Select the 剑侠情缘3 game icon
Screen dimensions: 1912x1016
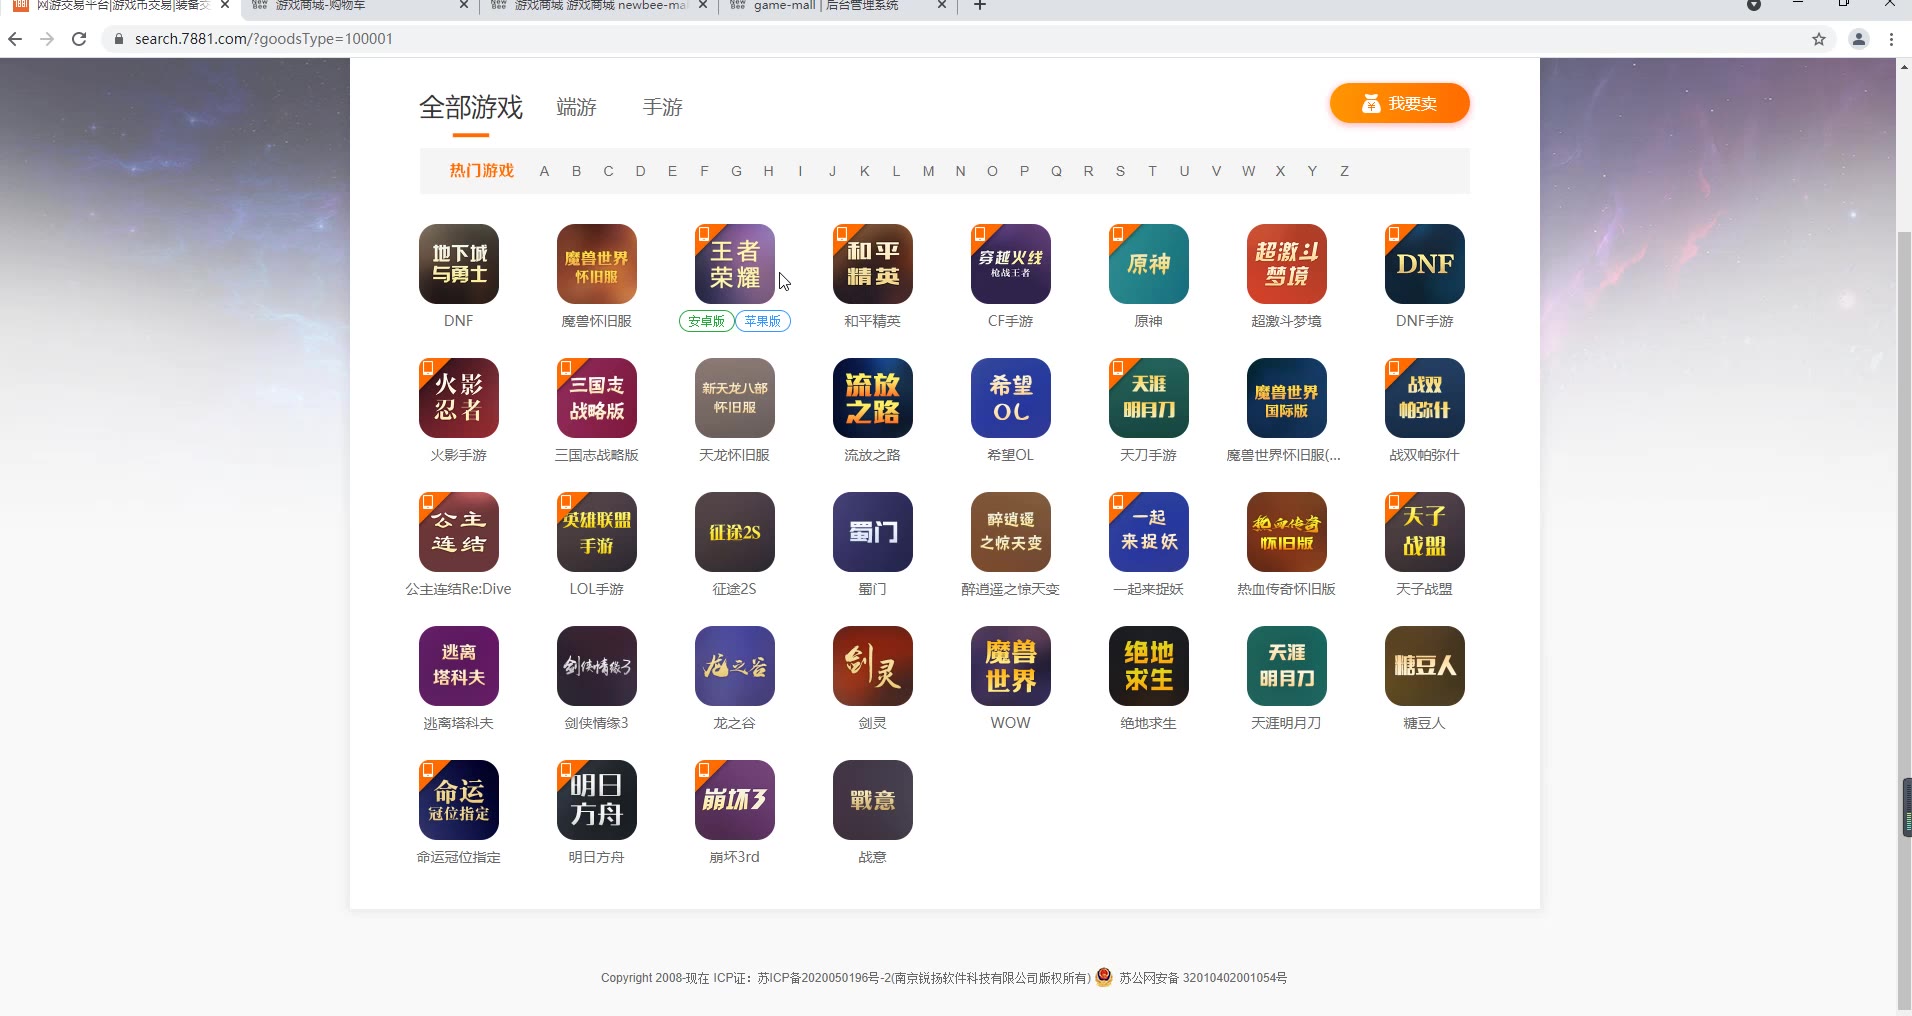tap(597, 666)
